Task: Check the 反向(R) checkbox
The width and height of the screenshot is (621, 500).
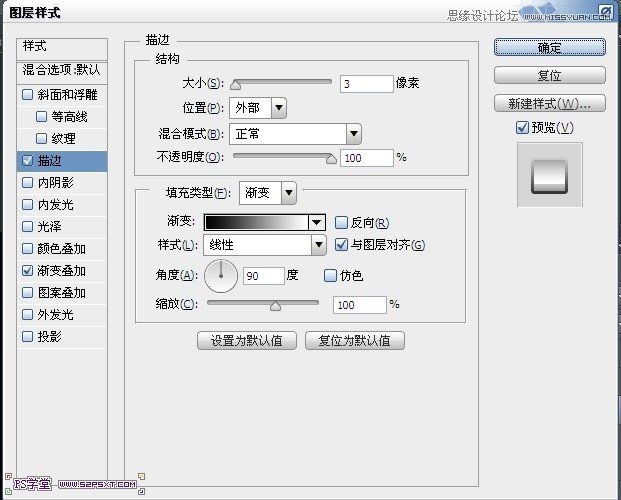Action: tap(341, 223)
